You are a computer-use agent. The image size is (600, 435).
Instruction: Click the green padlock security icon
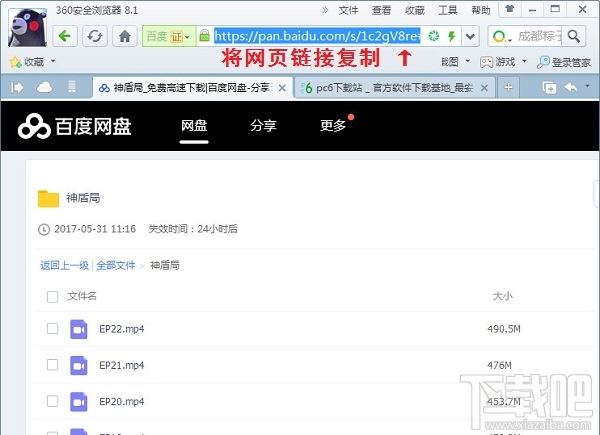click(x=205, y=36)
